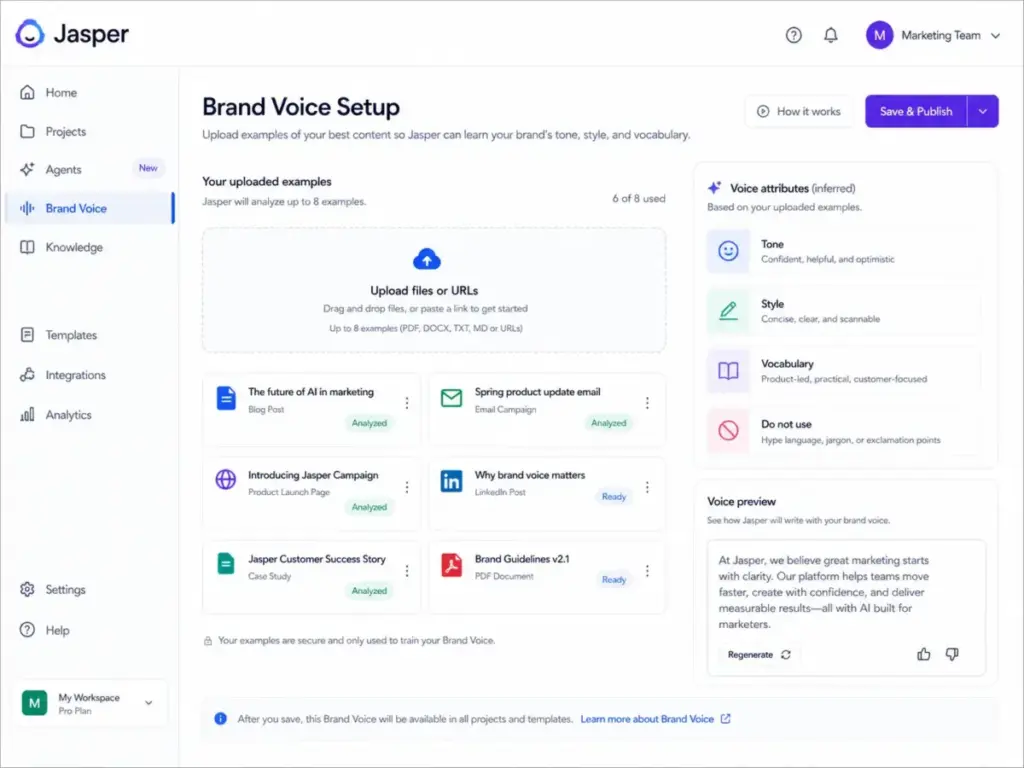Open options menu for Spring product update email

[x=647, y=403]
